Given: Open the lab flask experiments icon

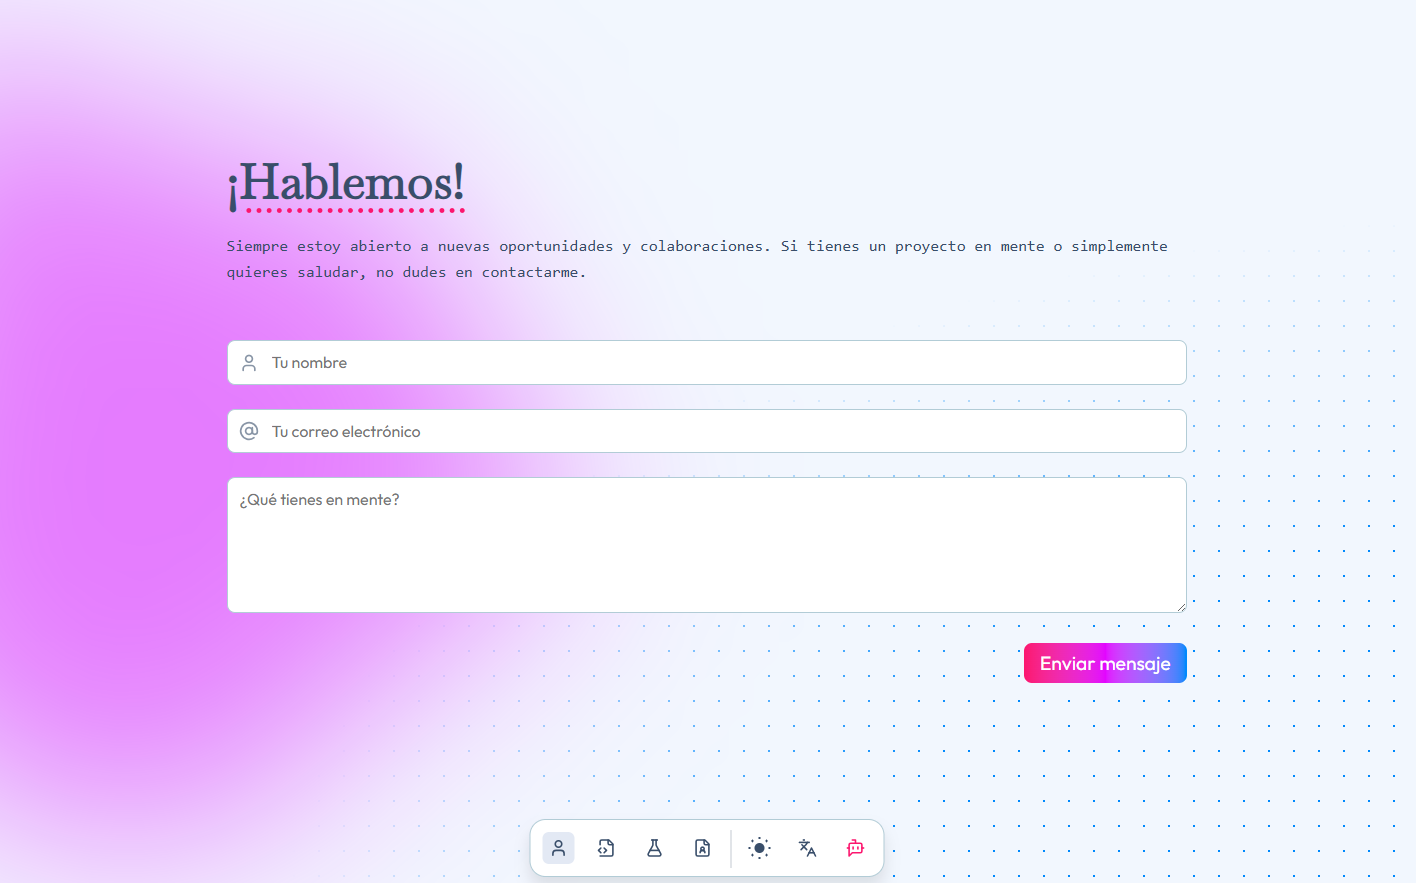Looking at the screenshot, I should point(654,848).
